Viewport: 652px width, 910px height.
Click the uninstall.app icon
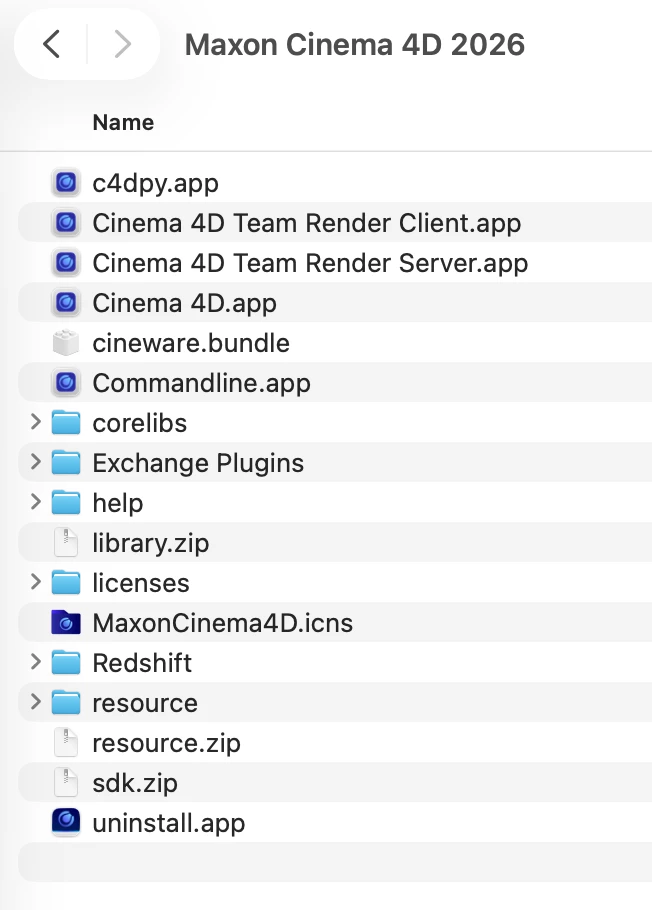[66, 822]
